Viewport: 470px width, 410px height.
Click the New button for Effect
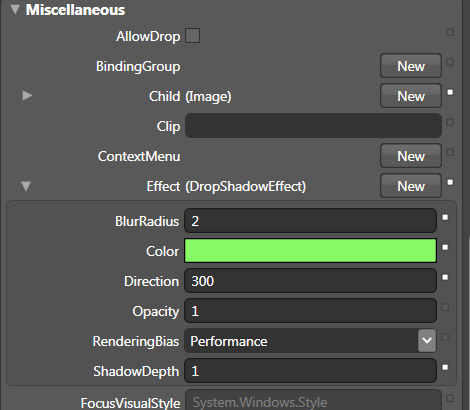click(x=411, y=186)
